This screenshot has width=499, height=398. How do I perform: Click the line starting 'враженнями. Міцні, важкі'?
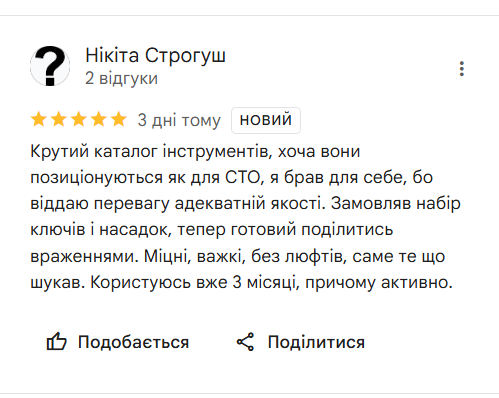(x=238, y=256)
